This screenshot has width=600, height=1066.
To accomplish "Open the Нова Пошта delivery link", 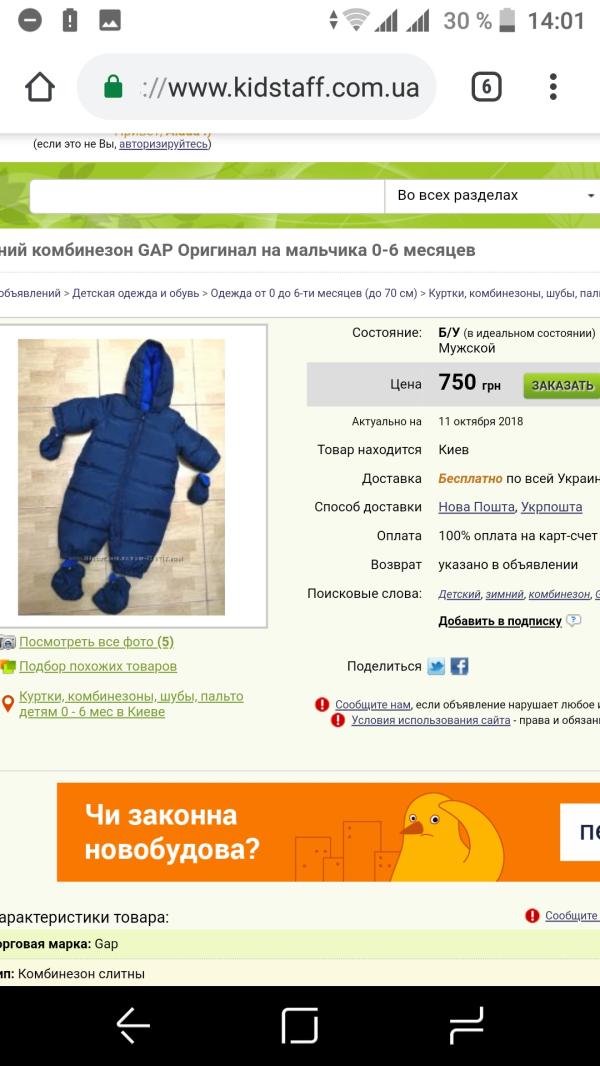I will click(477, 507).
